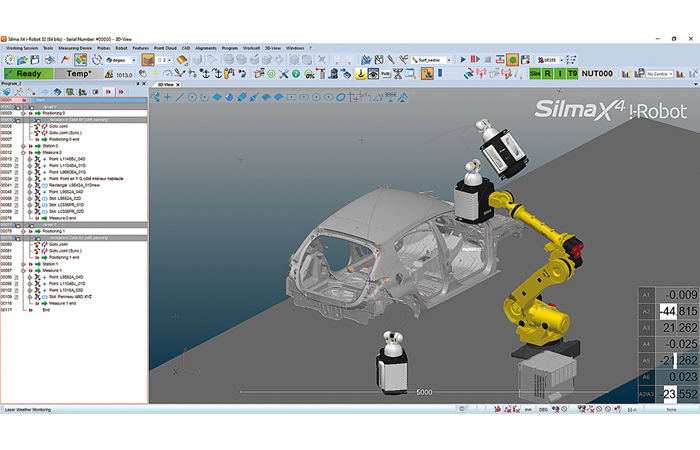Expand the Measure 1 tree node
This screenshot has width=700, height=450.
24,271
